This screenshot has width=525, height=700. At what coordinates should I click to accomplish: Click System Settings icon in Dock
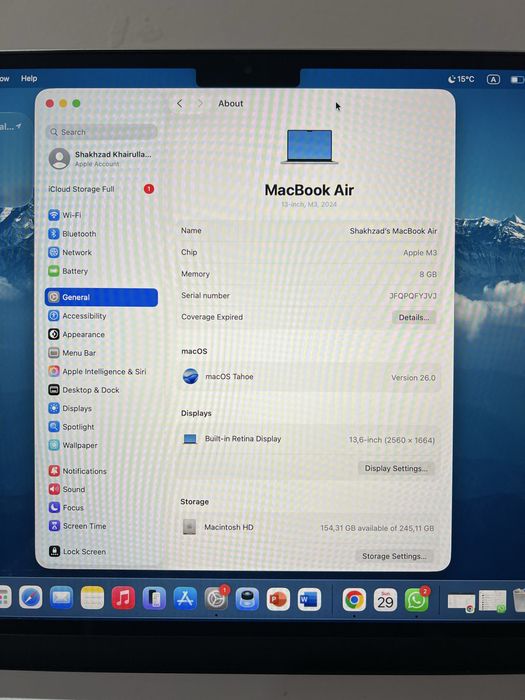pos(216,599)
